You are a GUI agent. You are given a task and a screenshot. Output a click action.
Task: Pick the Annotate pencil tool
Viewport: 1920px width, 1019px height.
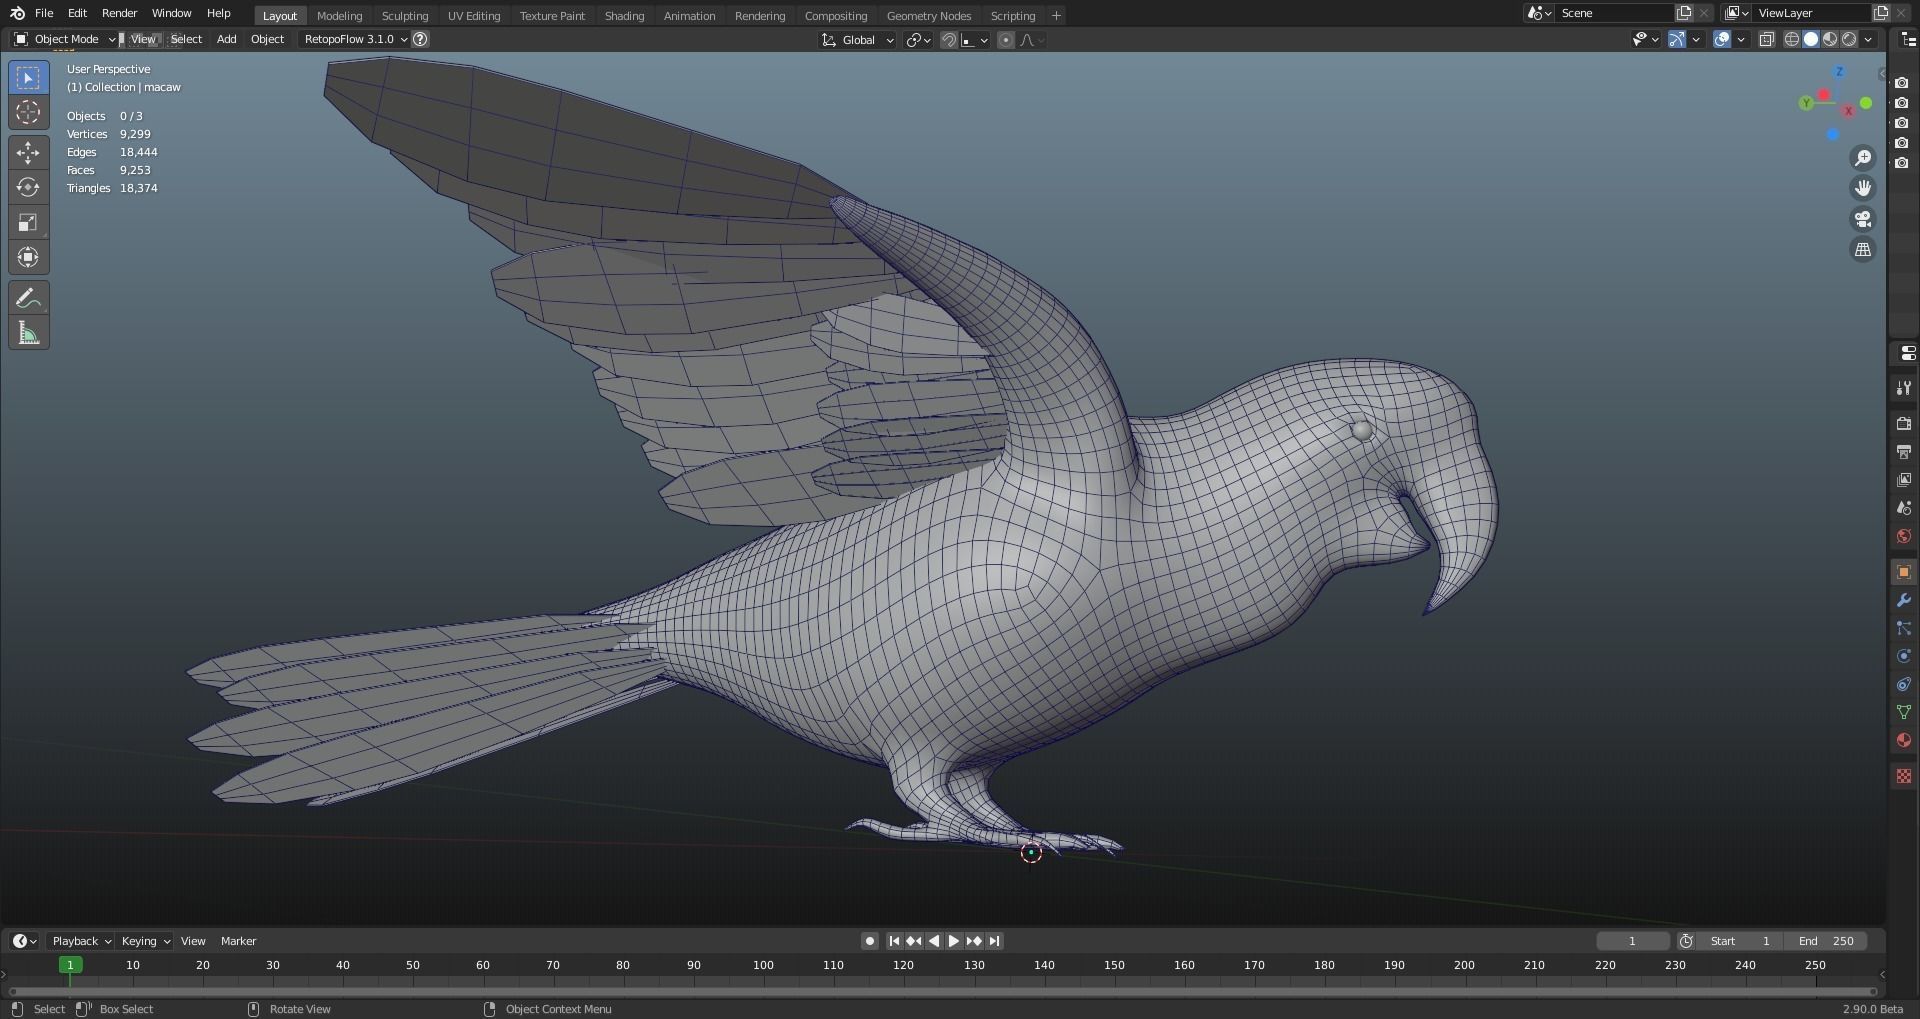pyautogui.click(x=28, y=298)
